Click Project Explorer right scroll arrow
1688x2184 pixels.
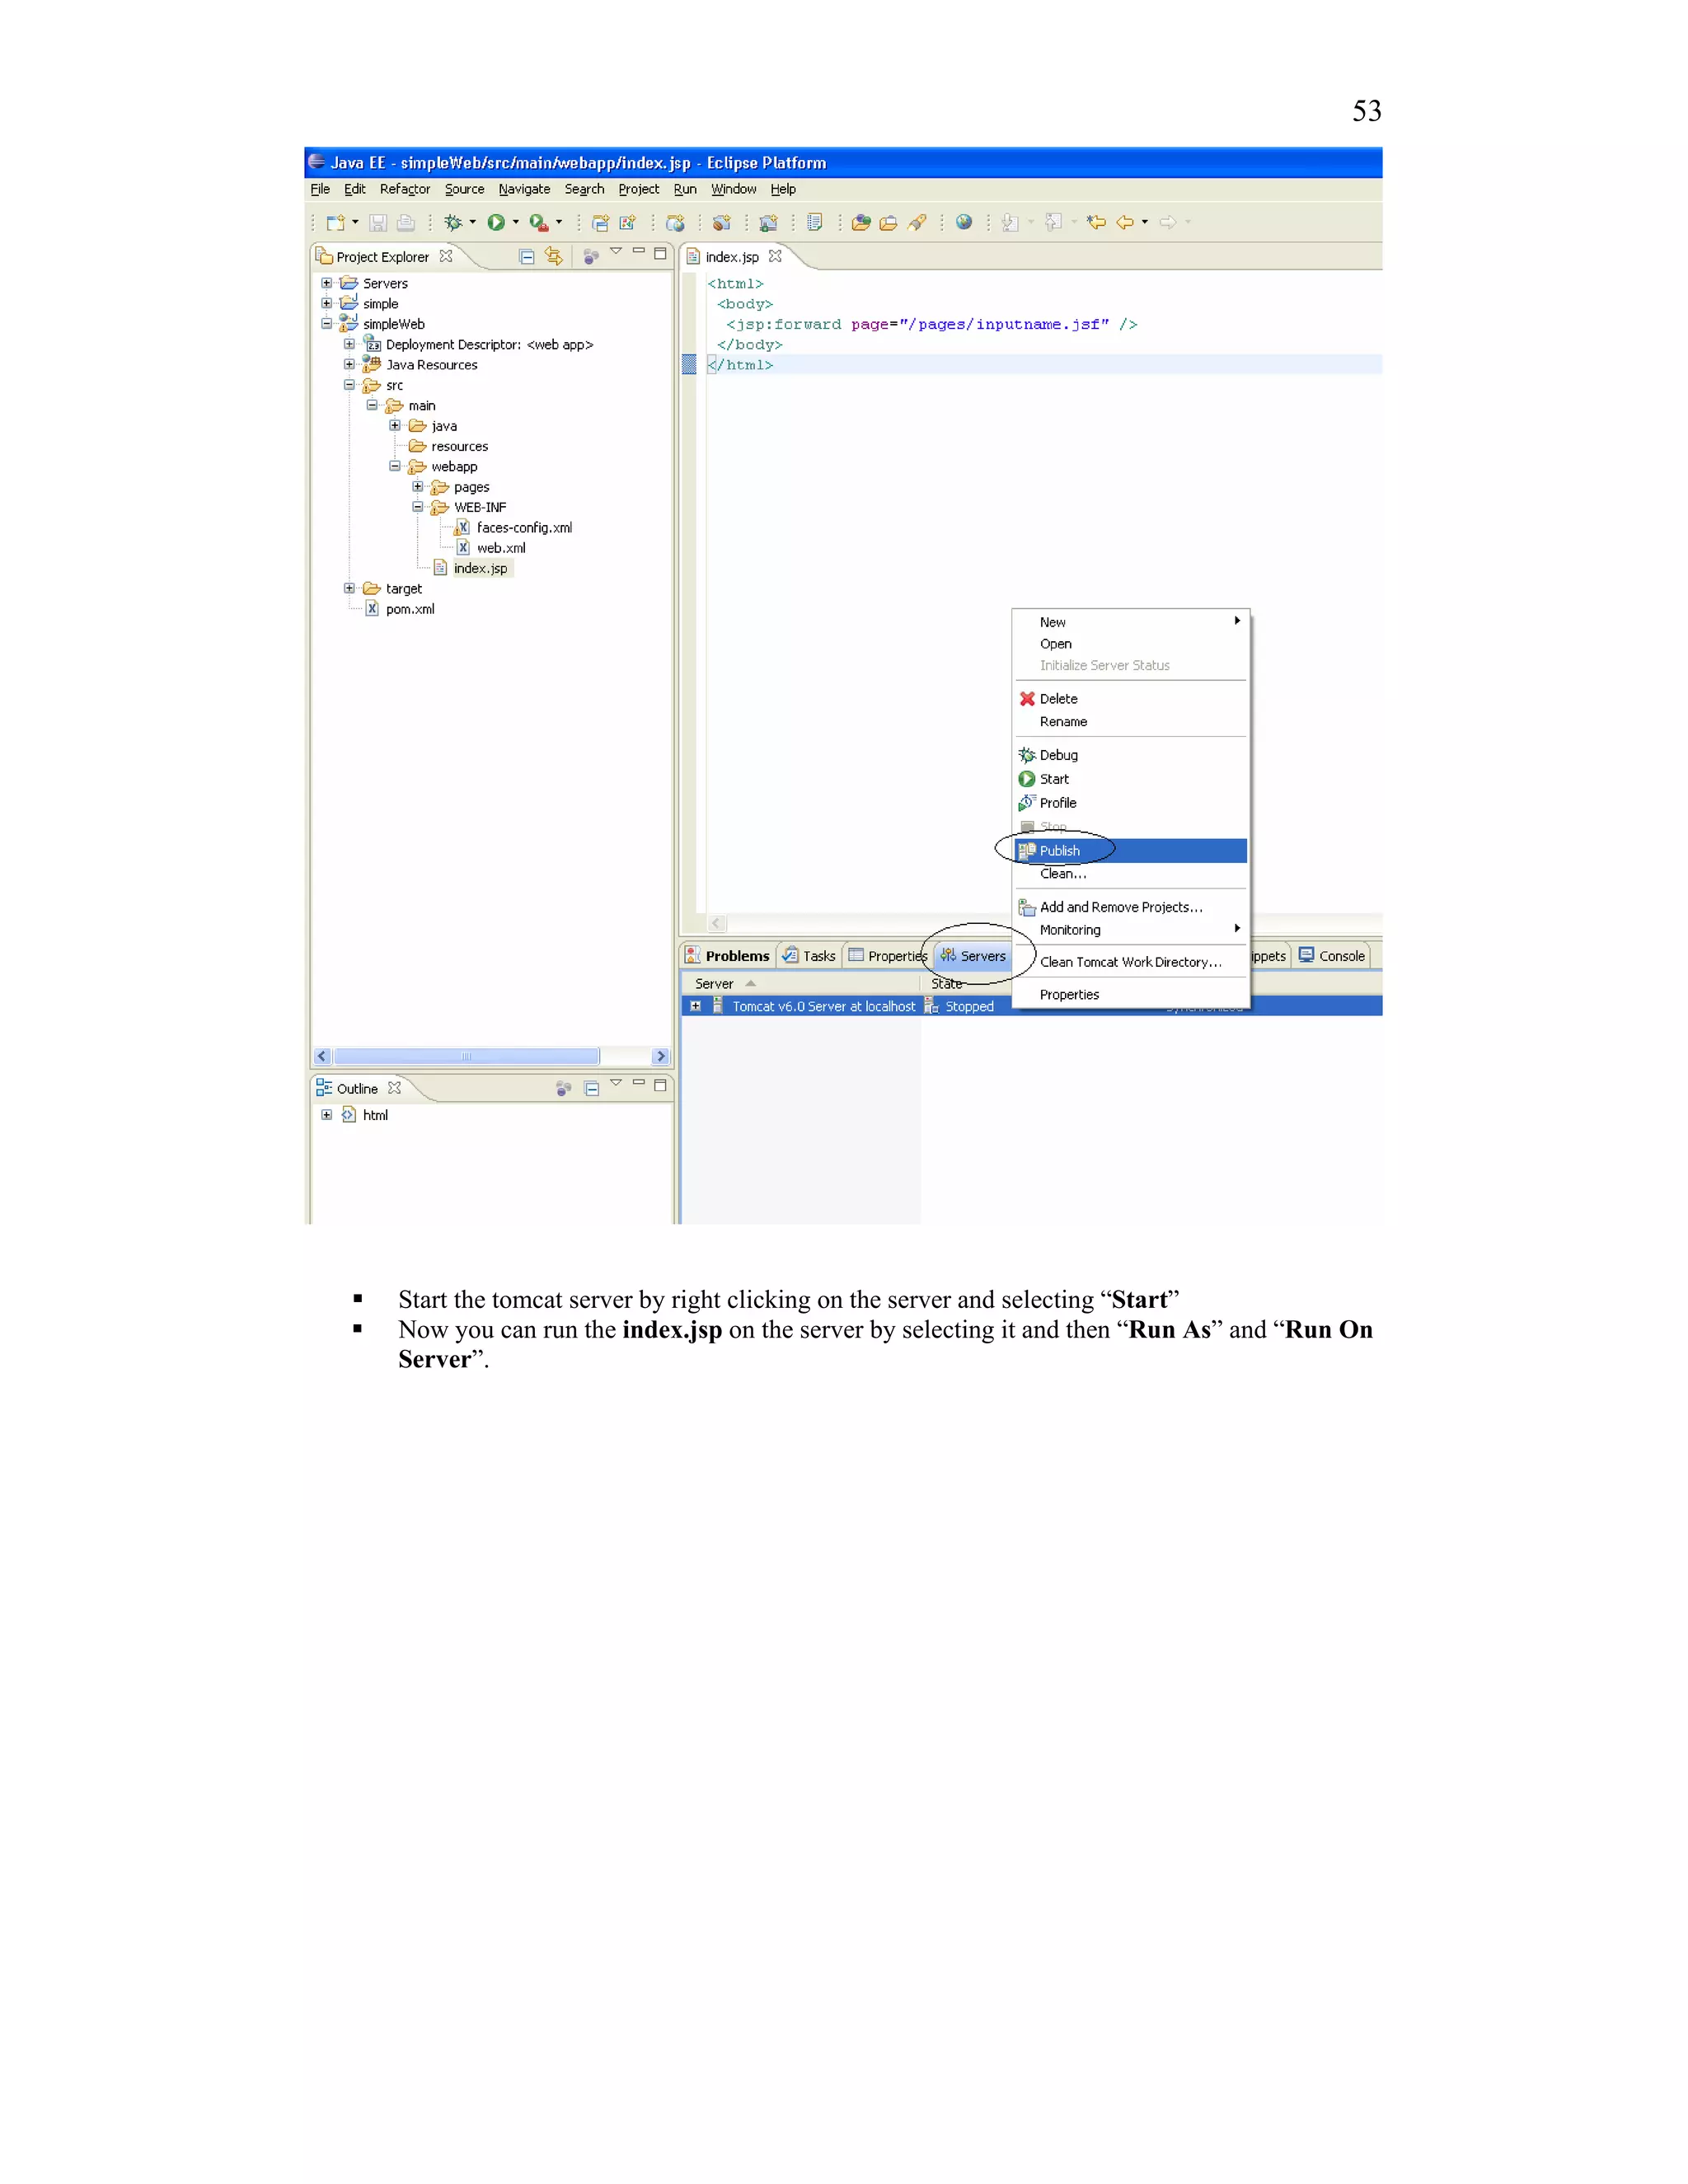[660, 1056]
